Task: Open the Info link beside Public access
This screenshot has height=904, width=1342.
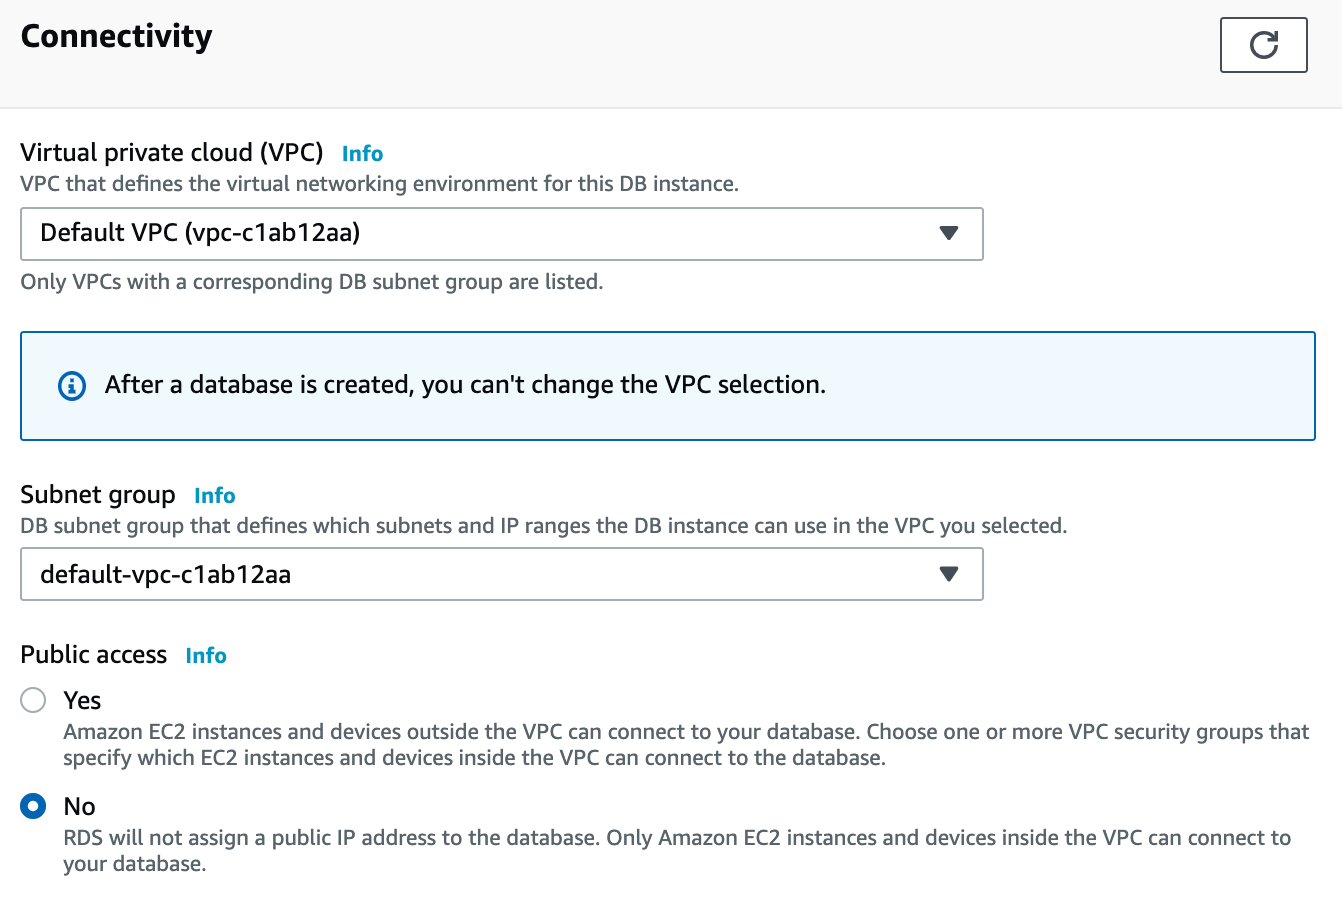Action: 206,655
